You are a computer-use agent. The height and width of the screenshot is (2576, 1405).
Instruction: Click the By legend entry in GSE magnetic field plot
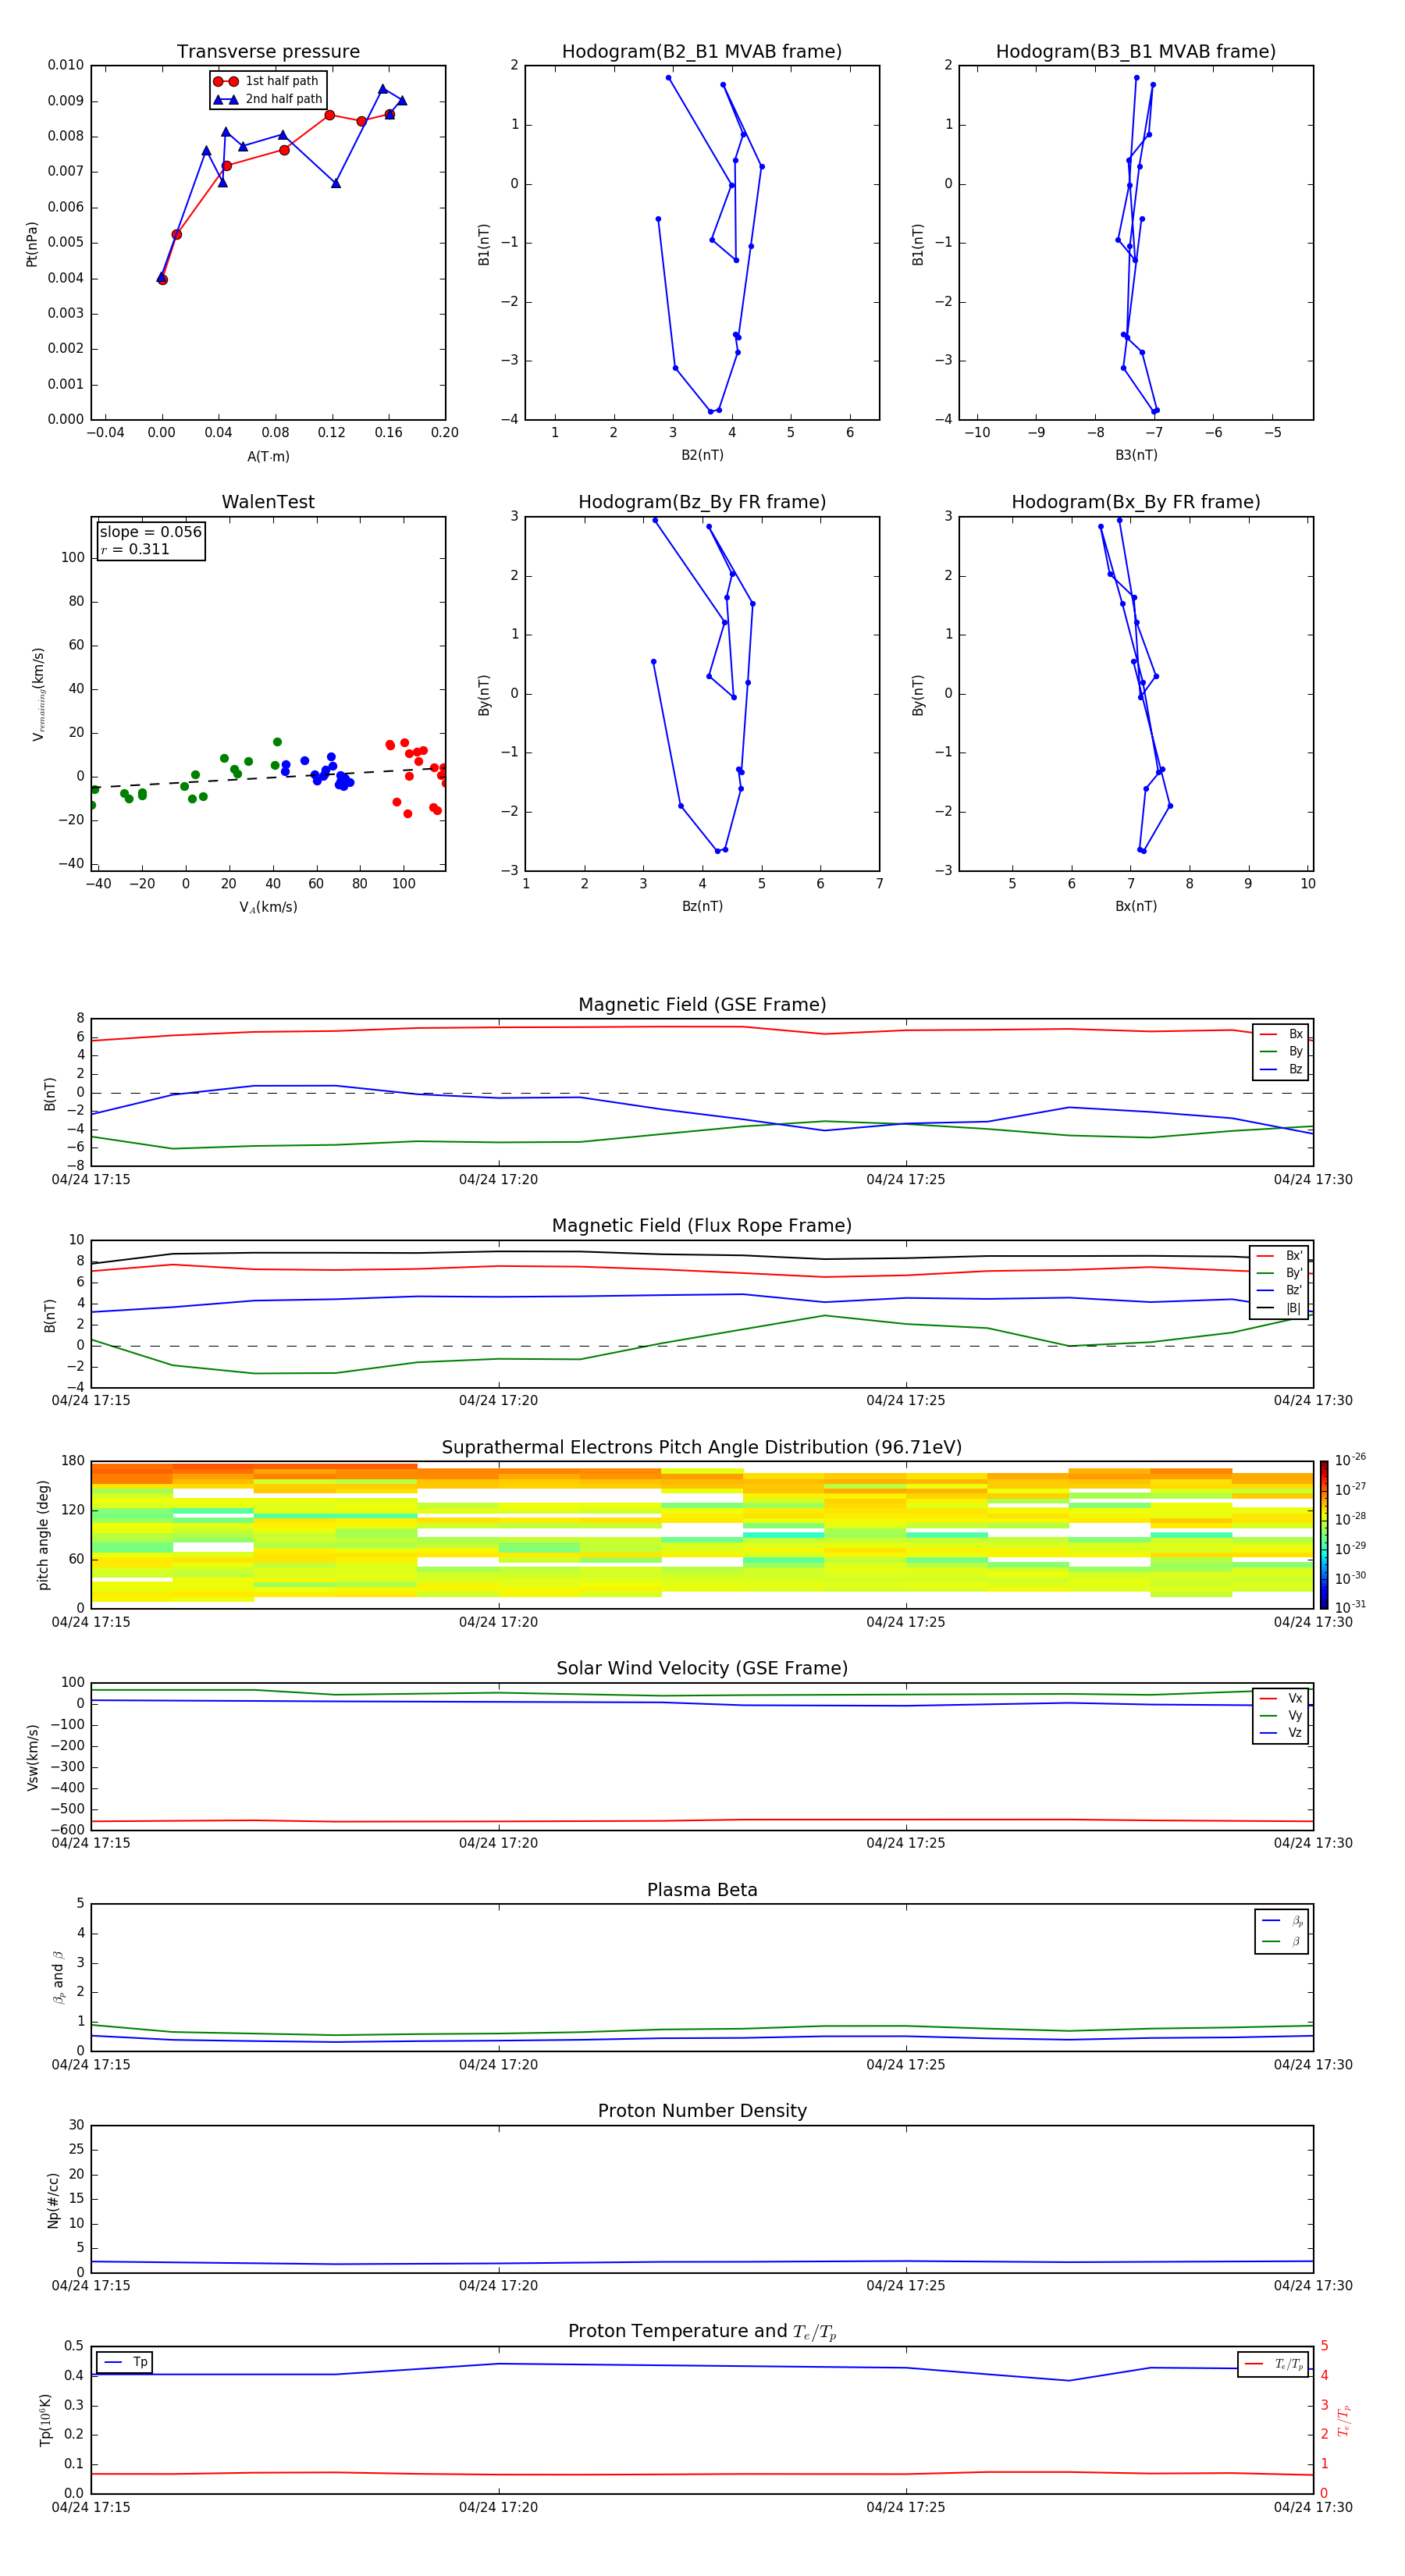(x=1281, y=1051)
